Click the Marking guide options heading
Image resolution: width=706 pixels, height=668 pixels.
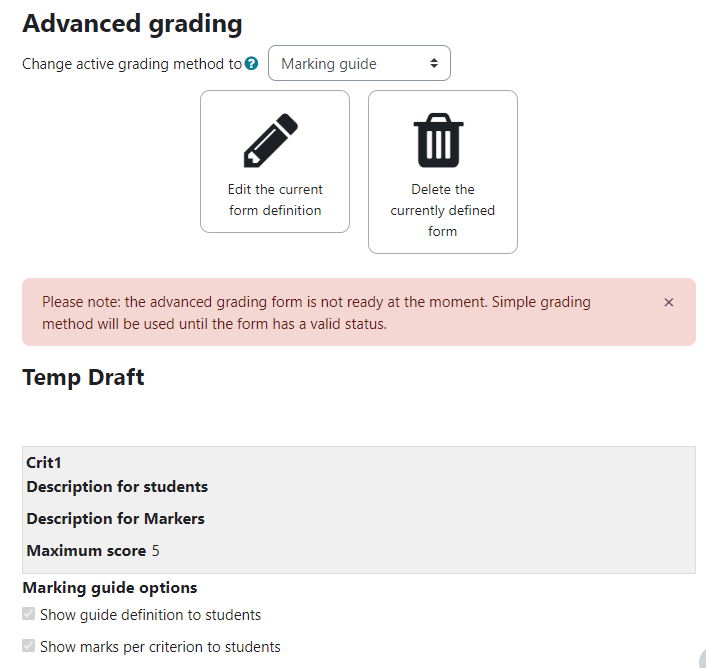110,588
